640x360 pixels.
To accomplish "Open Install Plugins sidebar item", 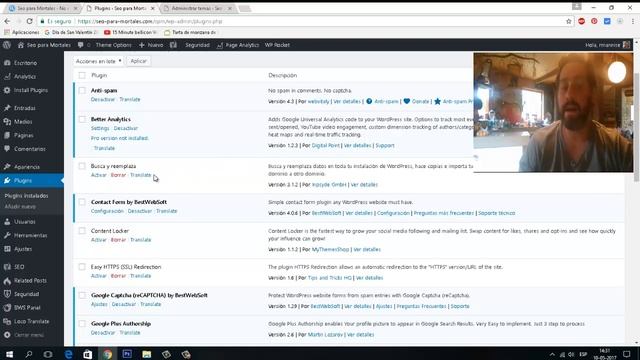I will 31,90.
